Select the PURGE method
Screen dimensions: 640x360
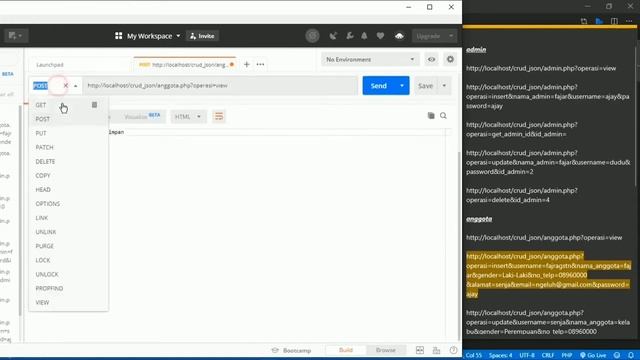click(44, 246)
